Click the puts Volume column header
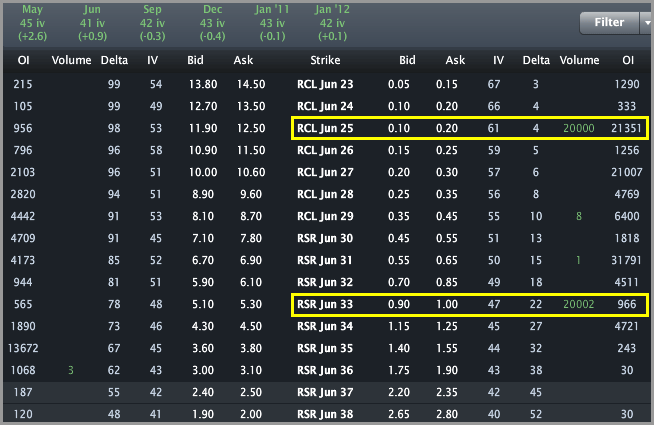Screen dimensions: 654x425 (x=579, y=60)
